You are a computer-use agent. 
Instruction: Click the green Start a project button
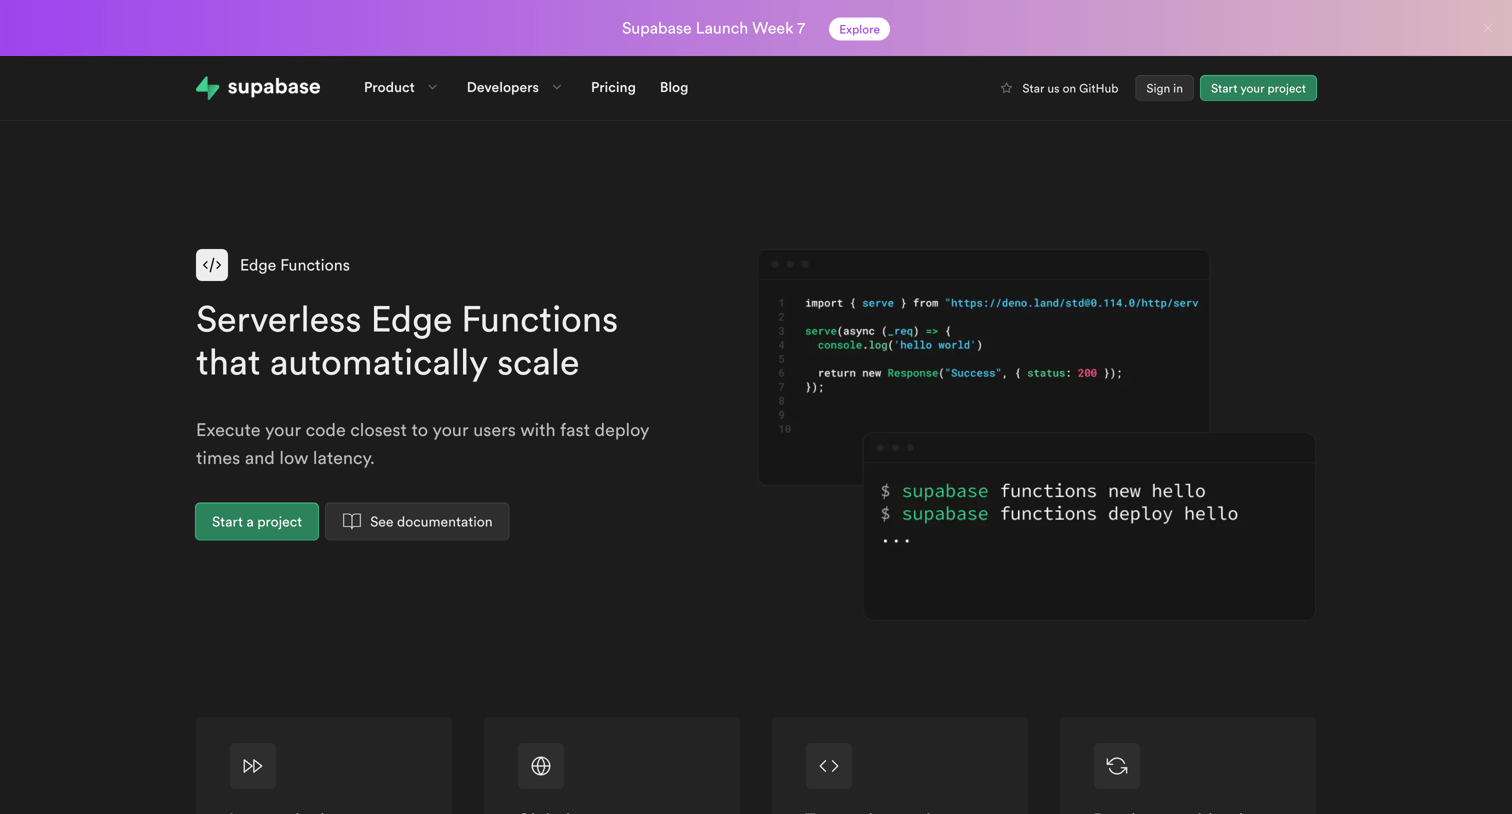point(257,521)
